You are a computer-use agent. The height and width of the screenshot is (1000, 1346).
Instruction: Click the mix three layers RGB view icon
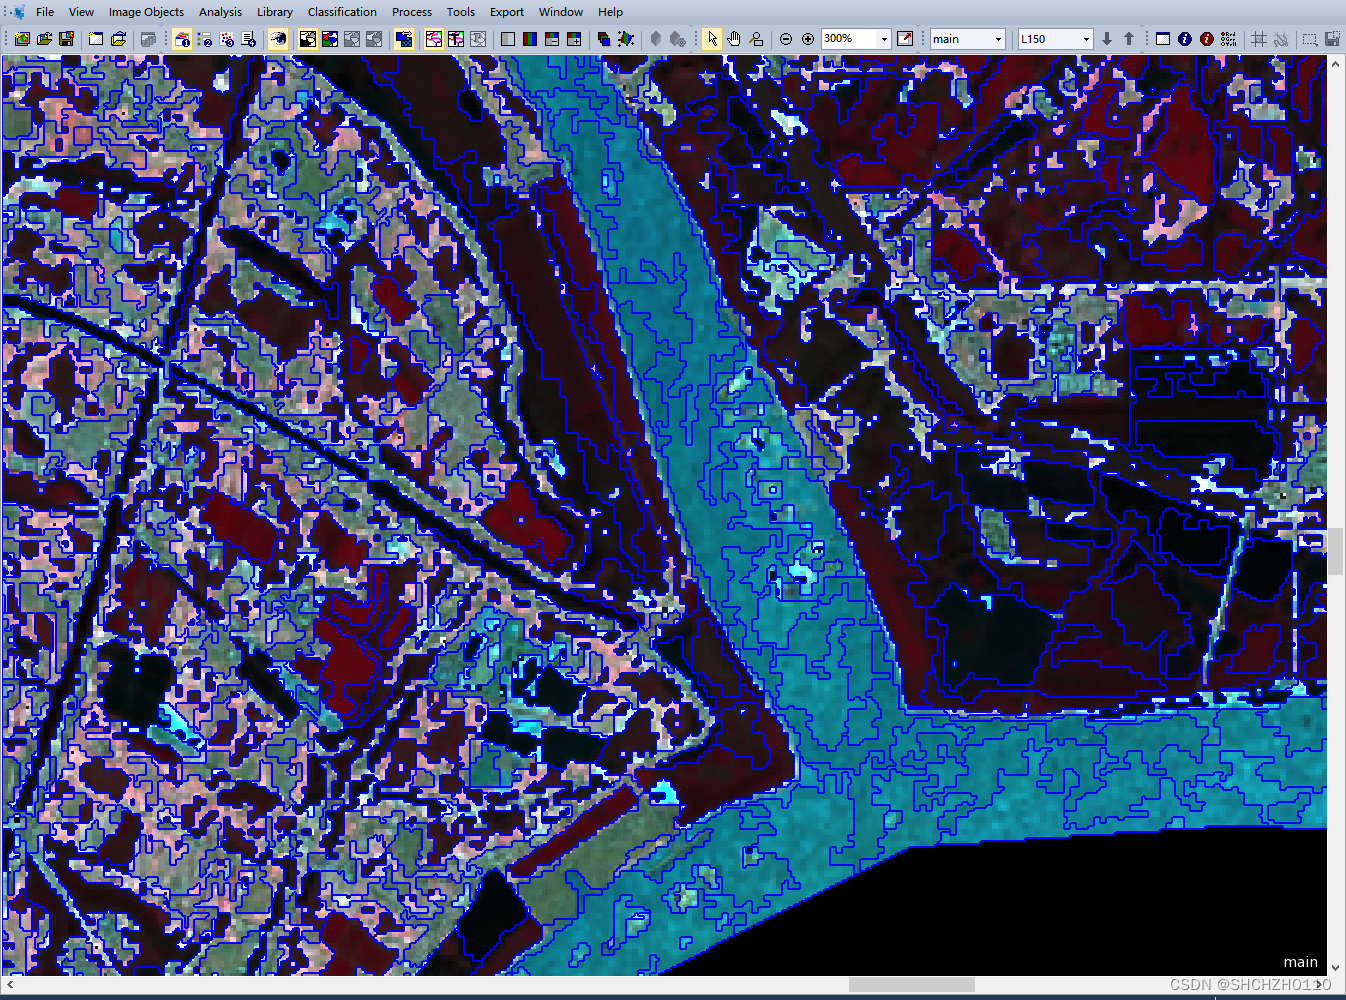(x=530, y=39)
